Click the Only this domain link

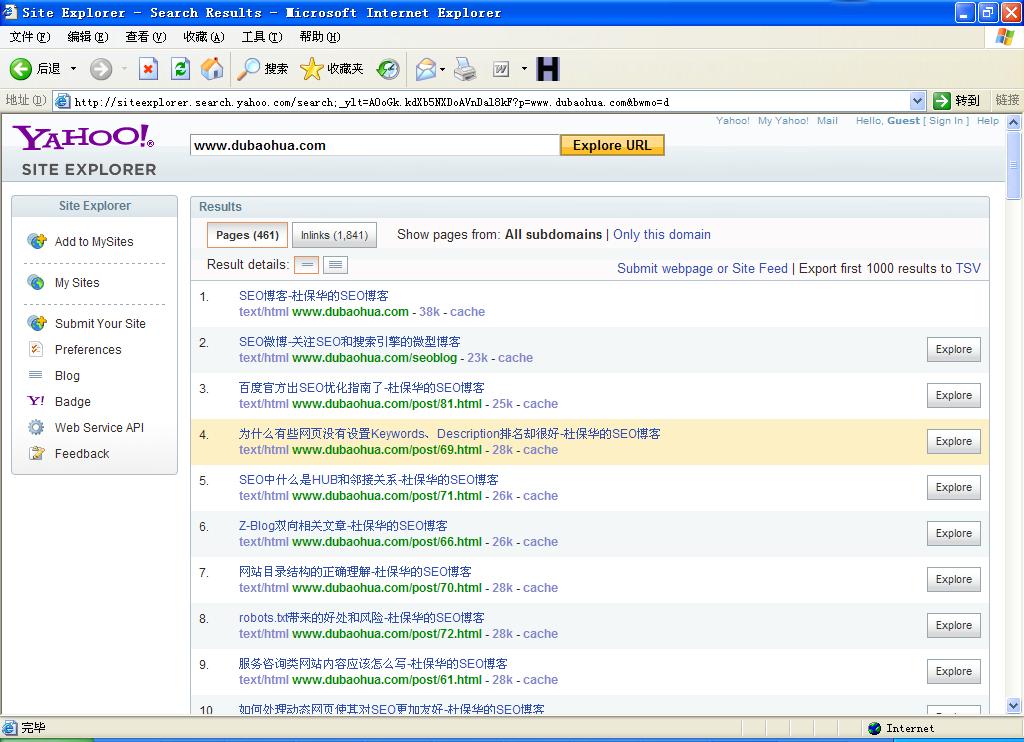tap(662, 234)
